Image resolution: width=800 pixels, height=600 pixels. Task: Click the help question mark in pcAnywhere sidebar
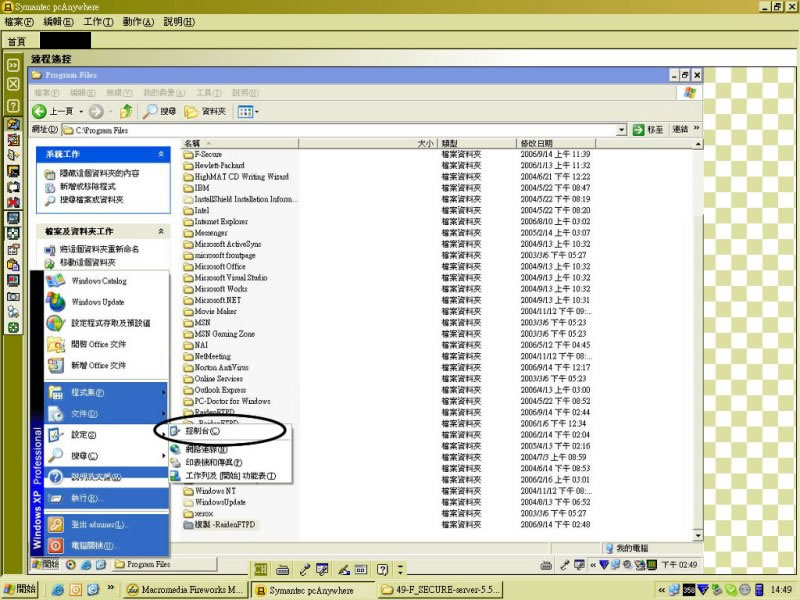pyautogui.click(x=14, y=105)
